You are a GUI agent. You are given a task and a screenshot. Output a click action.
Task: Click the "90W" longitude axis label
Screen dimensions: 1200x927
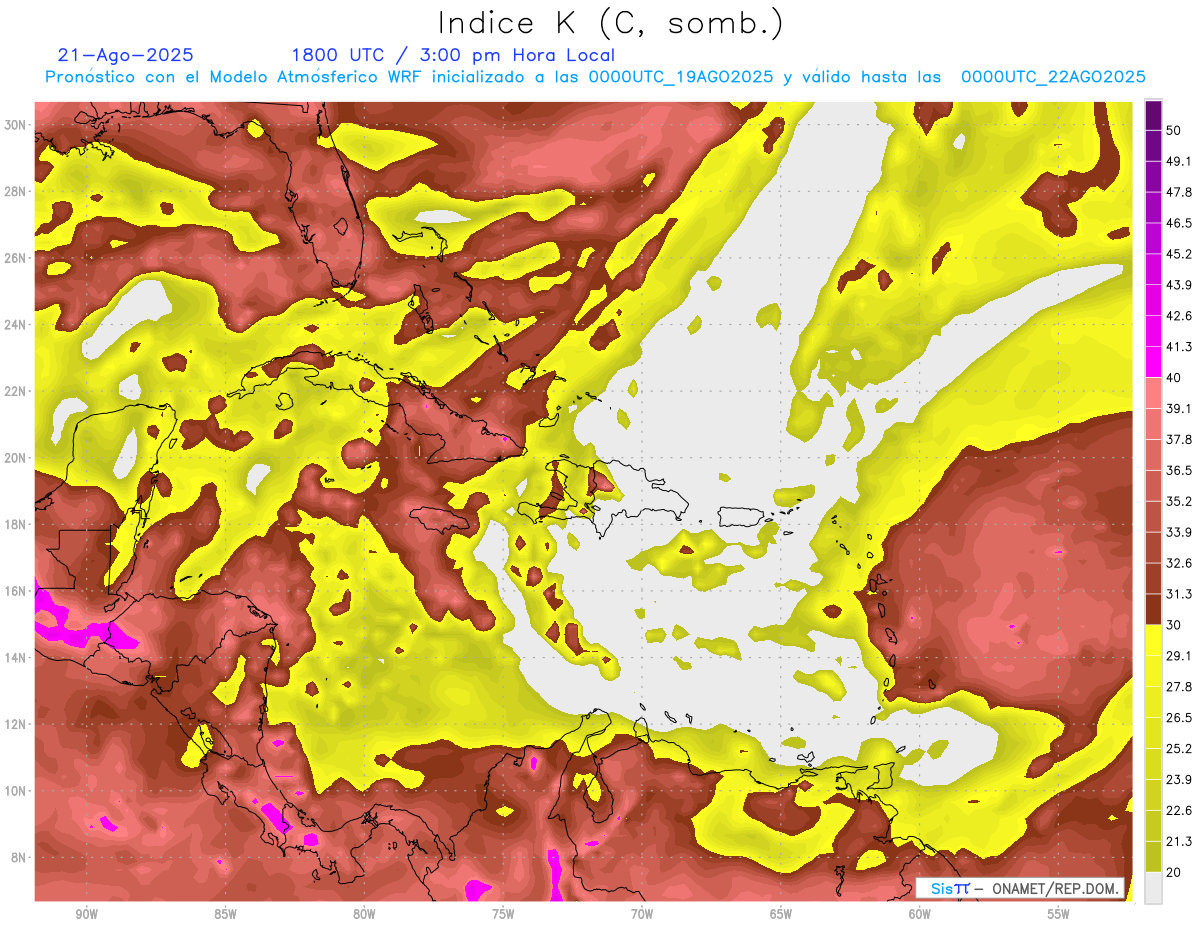[x=86, y=915]
